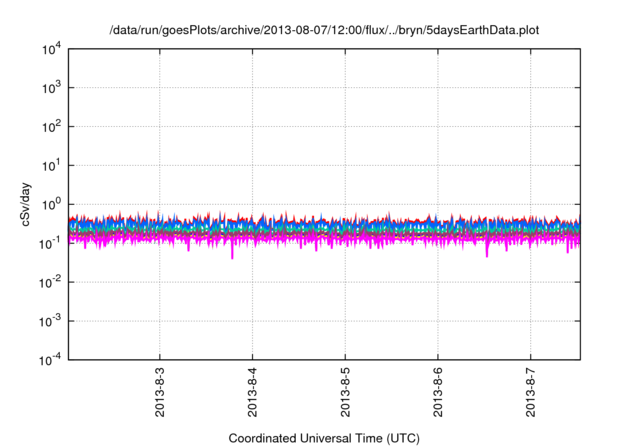Click the 10^3 y-axis tick label

(51, 87)
